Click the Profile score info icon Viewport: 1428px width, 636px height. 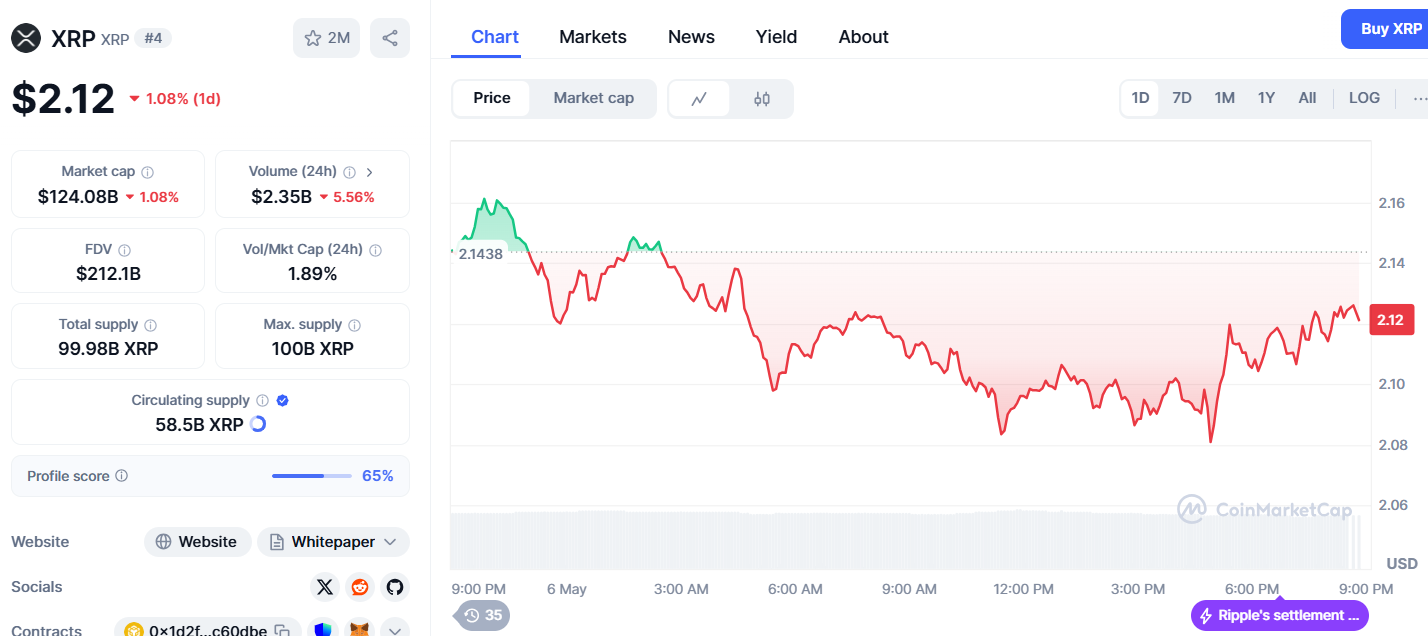(122, 476)
